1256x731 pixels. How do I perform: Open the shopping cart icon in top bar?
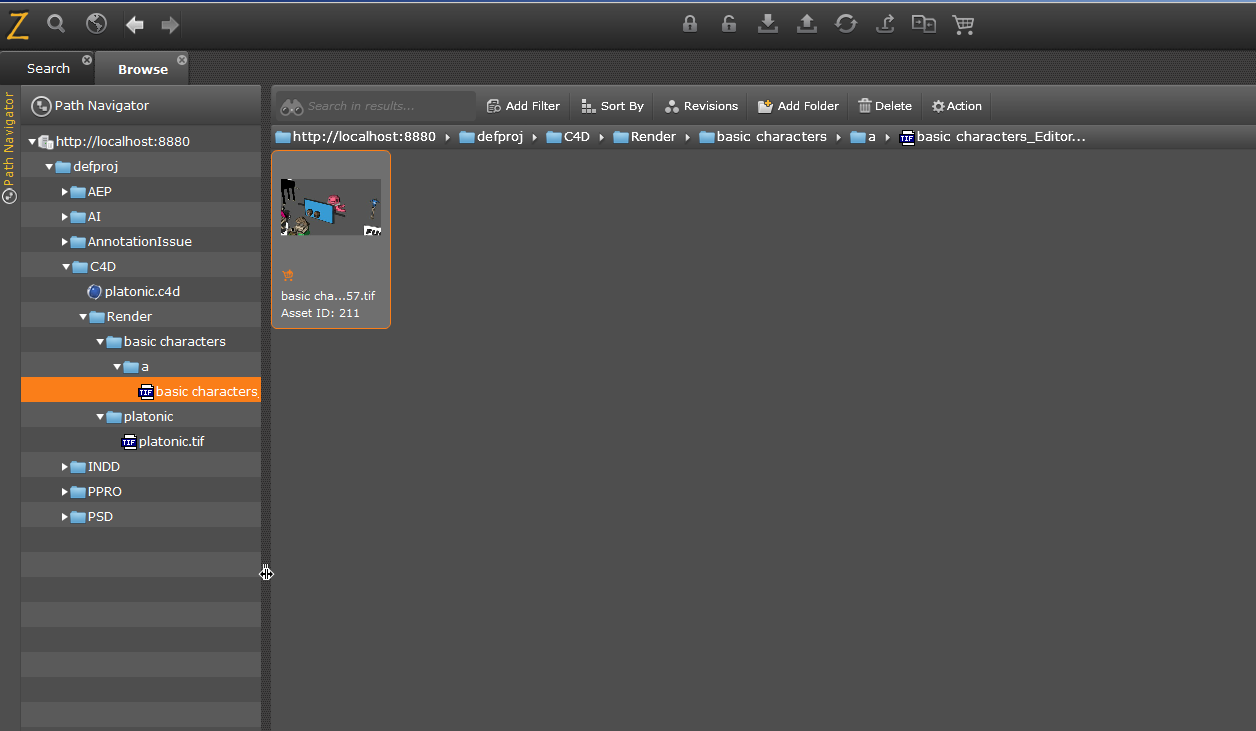[x=963, y=24]
